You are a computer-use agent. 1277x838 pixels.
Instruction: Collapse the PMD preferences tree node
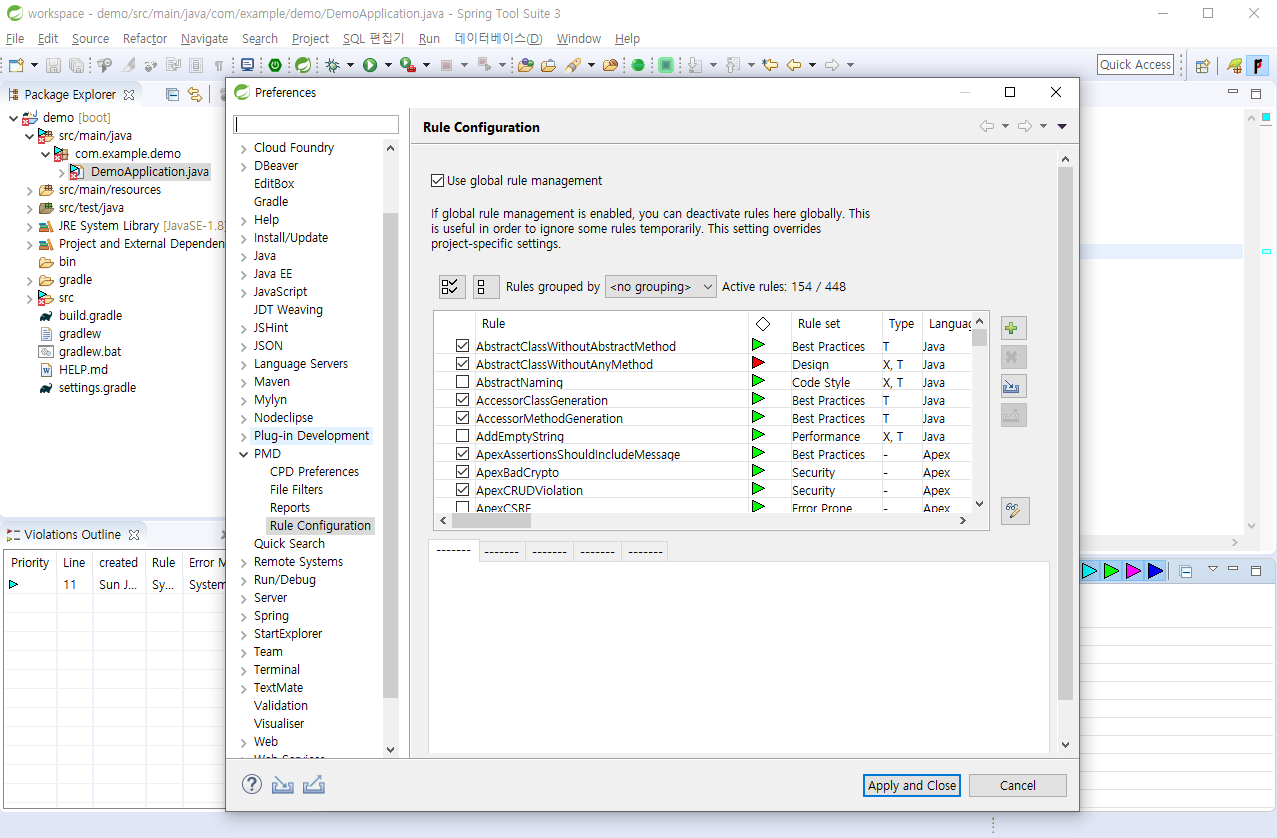[x=243, y=453]
